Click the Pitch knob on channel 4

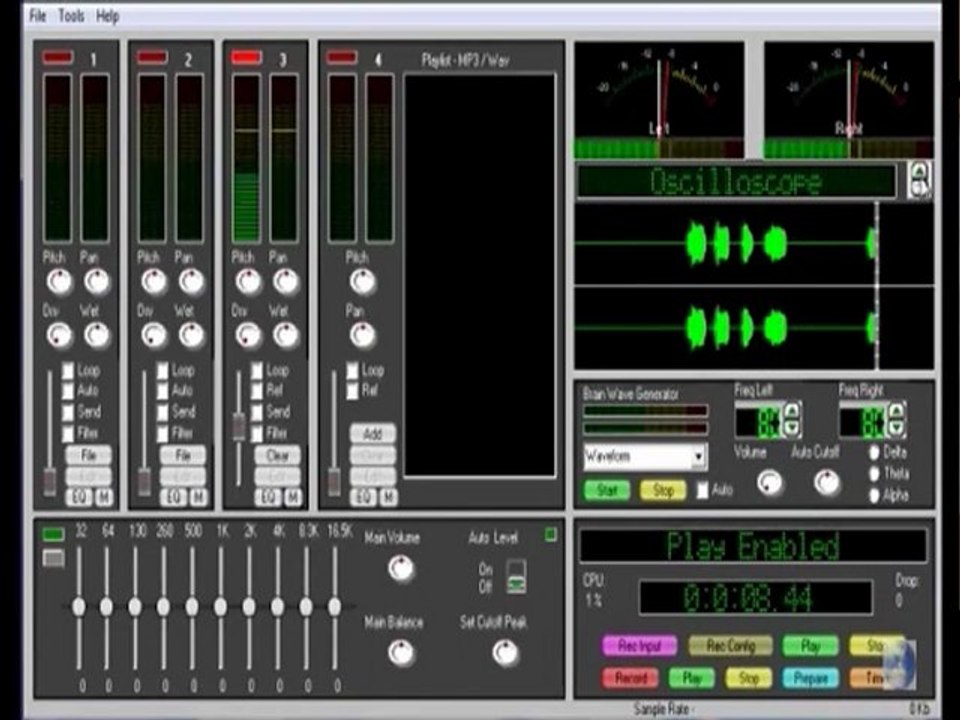point(362,282)
